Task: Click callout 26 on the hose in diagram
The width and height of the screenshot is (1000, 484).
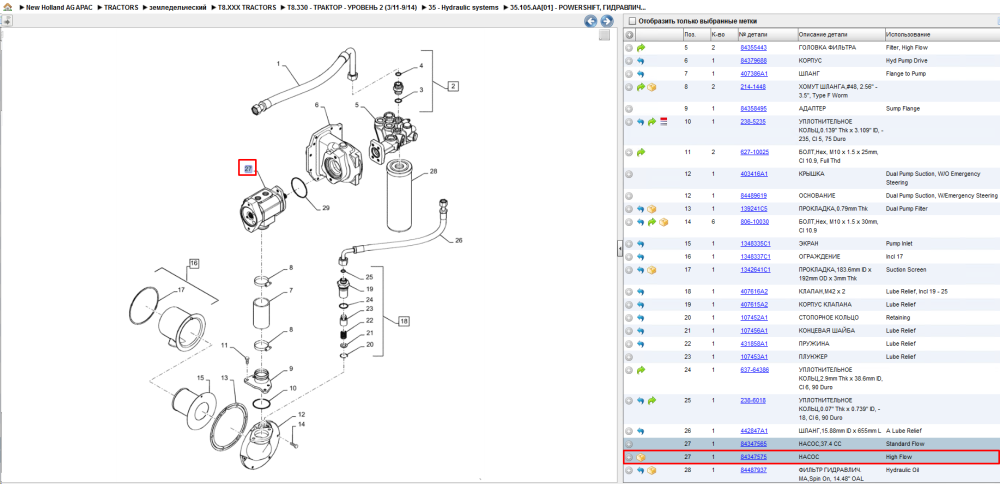Action: click(459, 241)
